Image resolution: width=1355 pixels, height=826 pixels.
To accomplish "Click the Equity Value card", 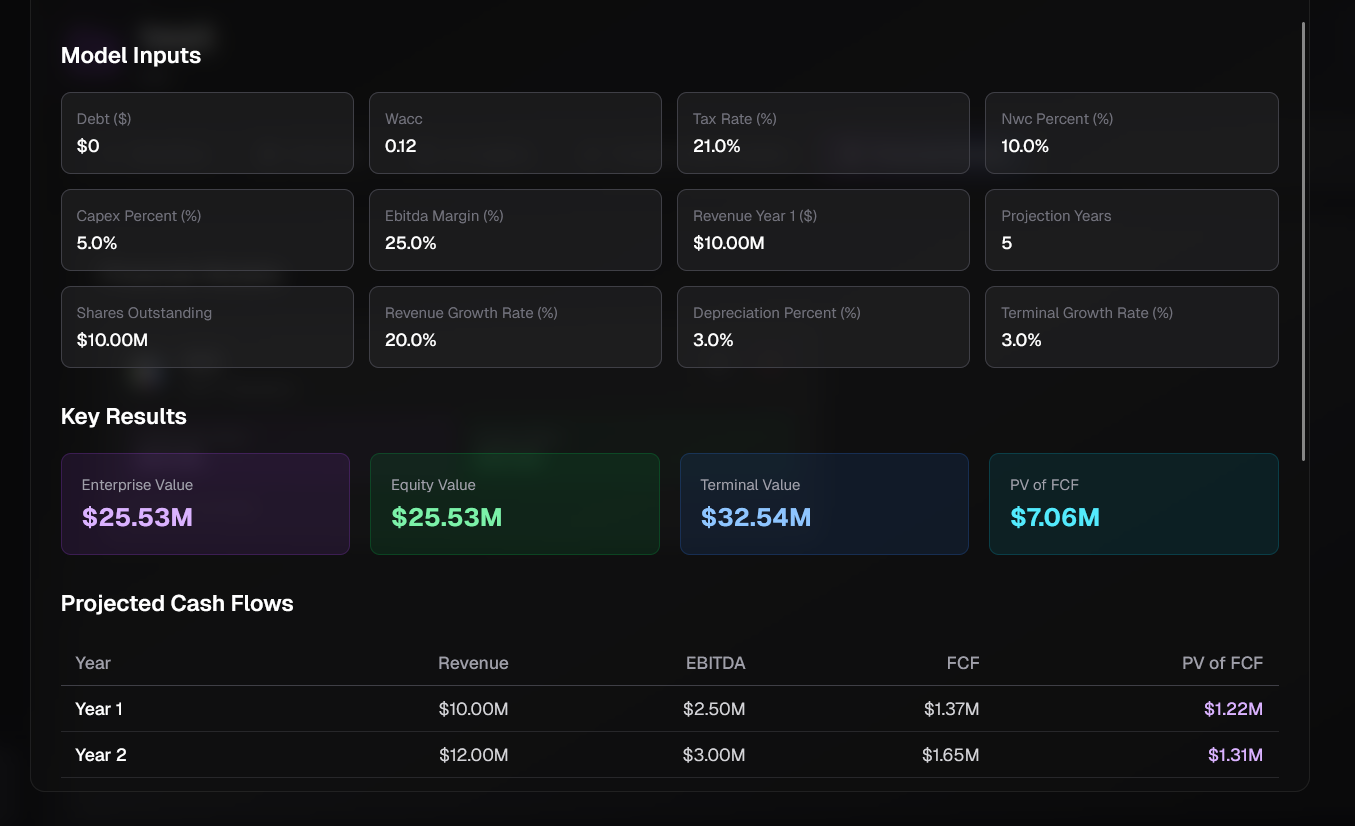I will click(514, 503).
